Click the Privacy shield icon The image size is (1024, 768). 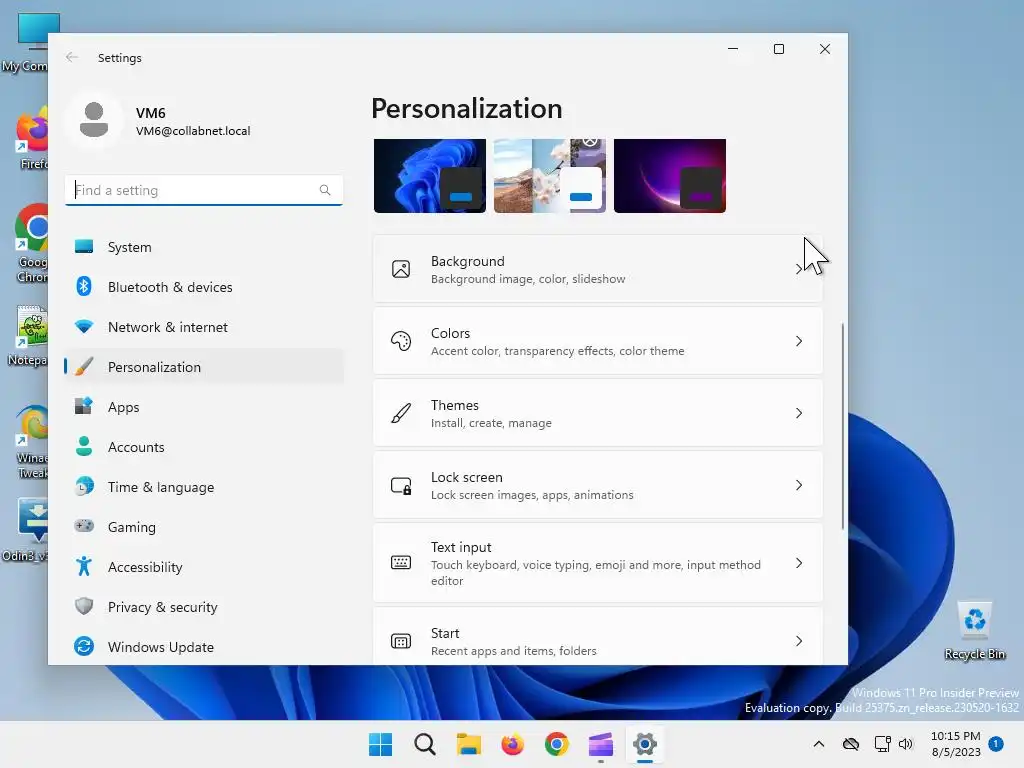pos(84,606)
